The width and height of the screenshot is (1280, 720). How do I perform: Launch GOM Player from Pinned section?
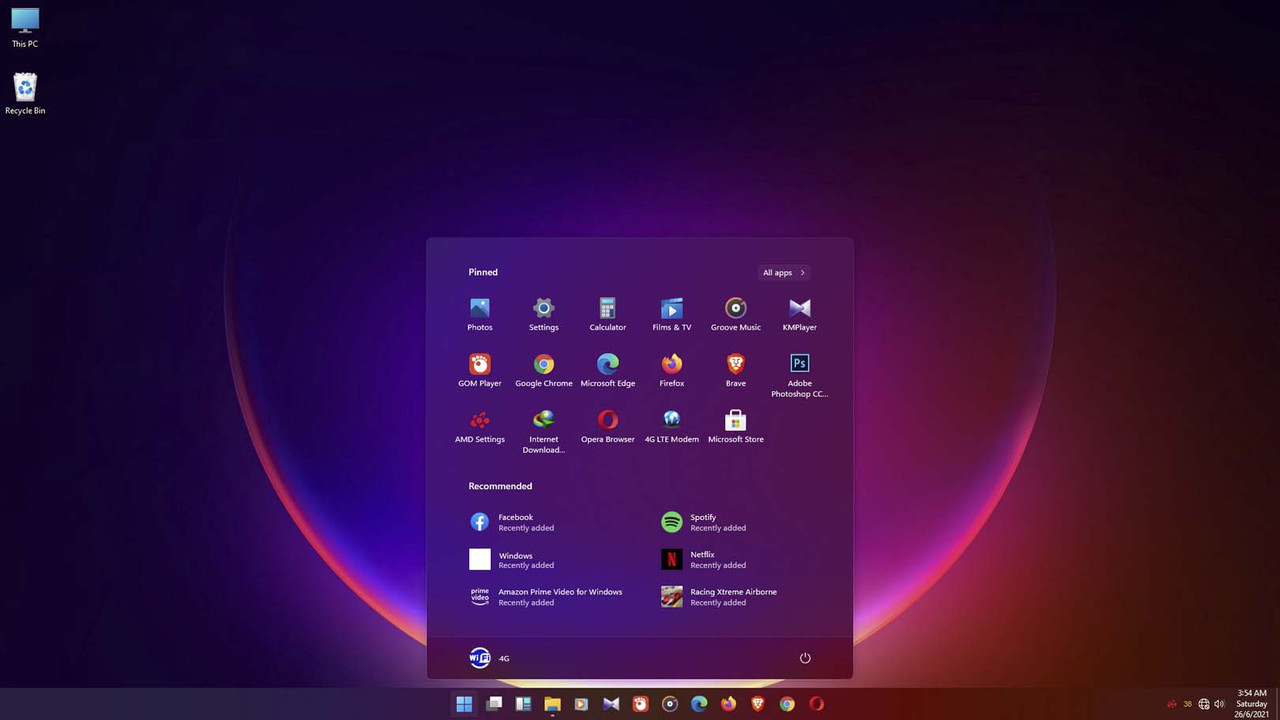[480, 370]
